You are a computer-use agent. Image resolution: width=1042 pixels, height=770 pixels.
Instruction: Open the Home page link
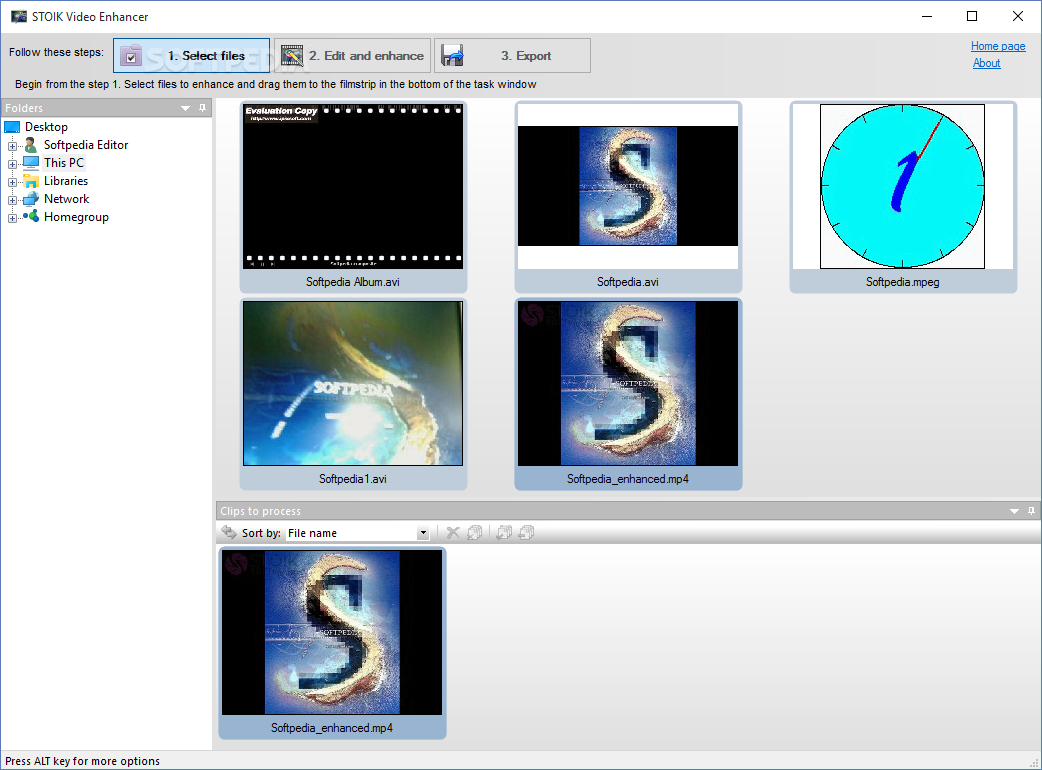click(997, 46)
